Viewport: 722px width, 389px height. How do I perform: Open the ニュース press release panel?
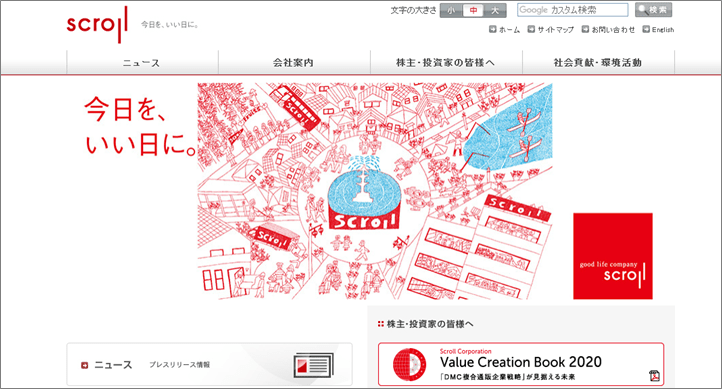210,364
